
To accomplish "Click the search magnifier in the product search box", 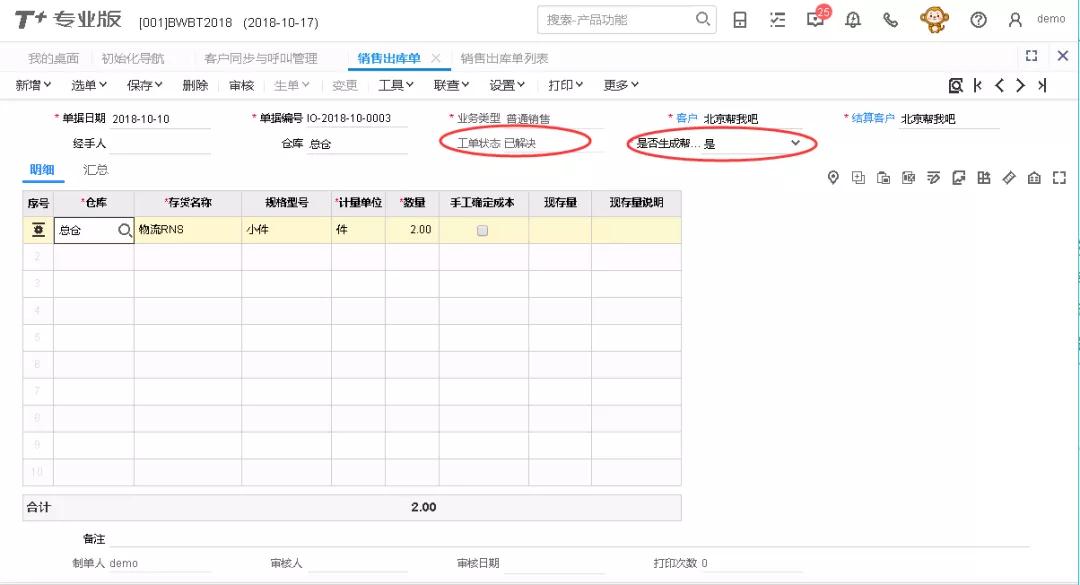I will pos(702,19).
